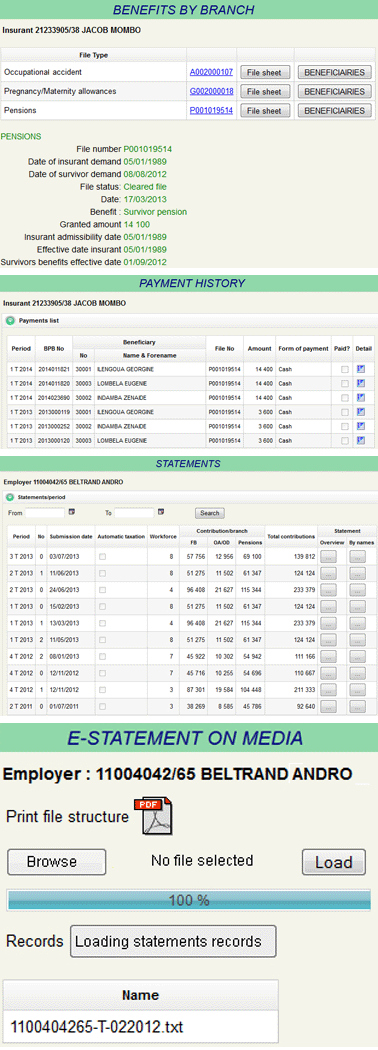
Task: View BENEFICIAIRIES for Pregnancy/Maternity allowances
Action: [334, 91]
